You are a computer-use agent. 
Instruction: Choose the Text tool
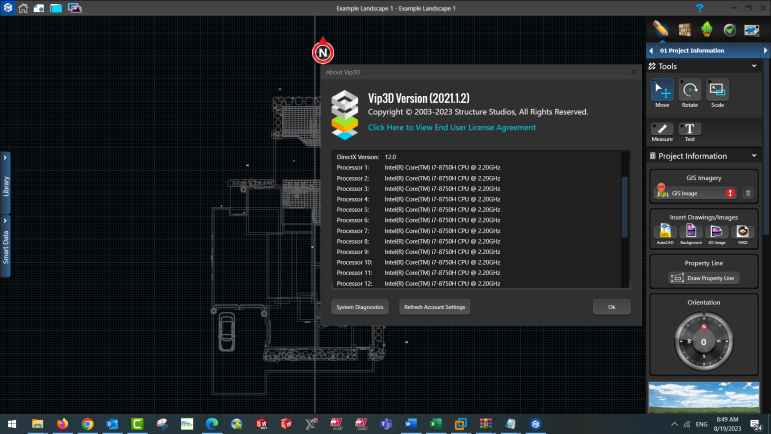pos(690,132)
